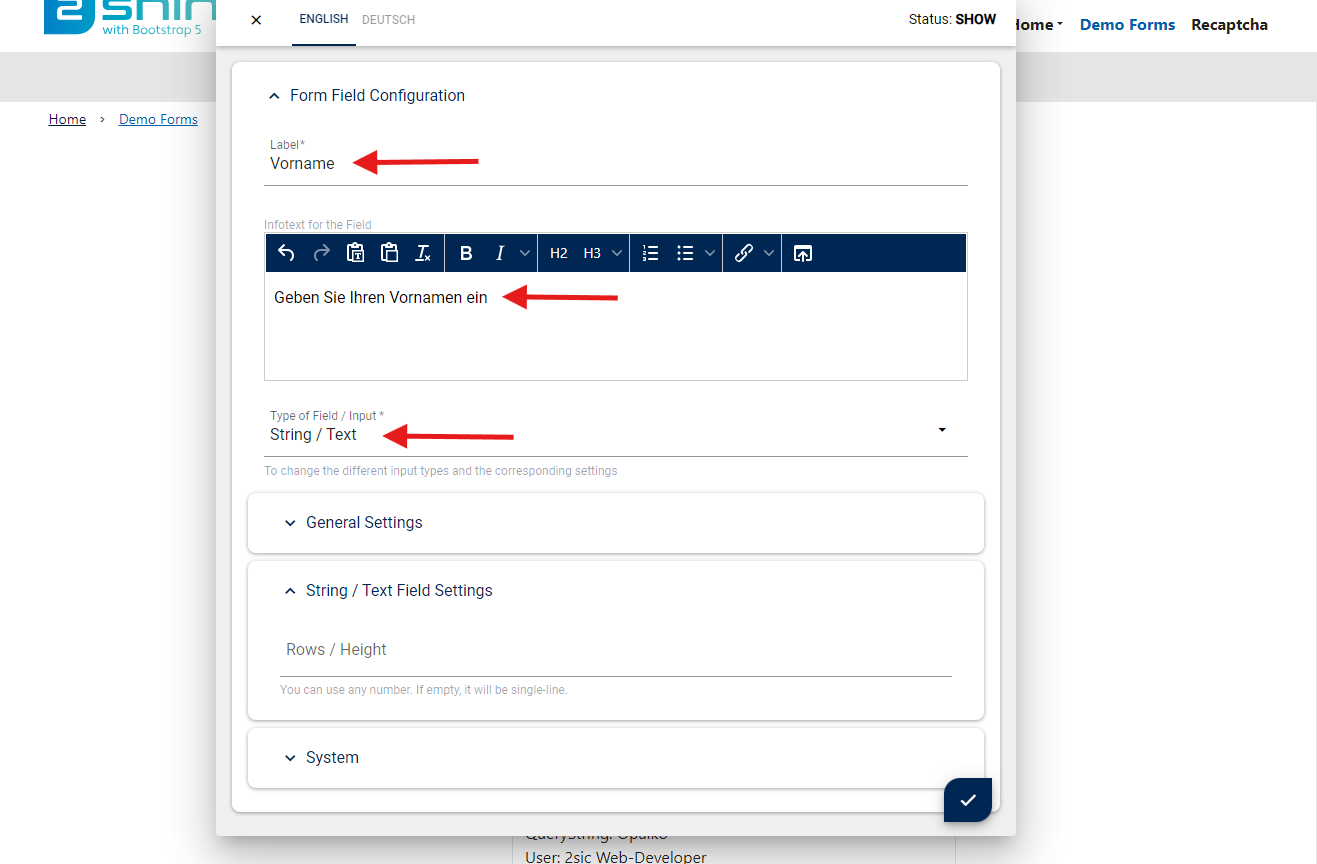Toggle bold formatting
The height and width of the screenshot is (864, 1317).
pyautogui.click(x=466, y=253)
